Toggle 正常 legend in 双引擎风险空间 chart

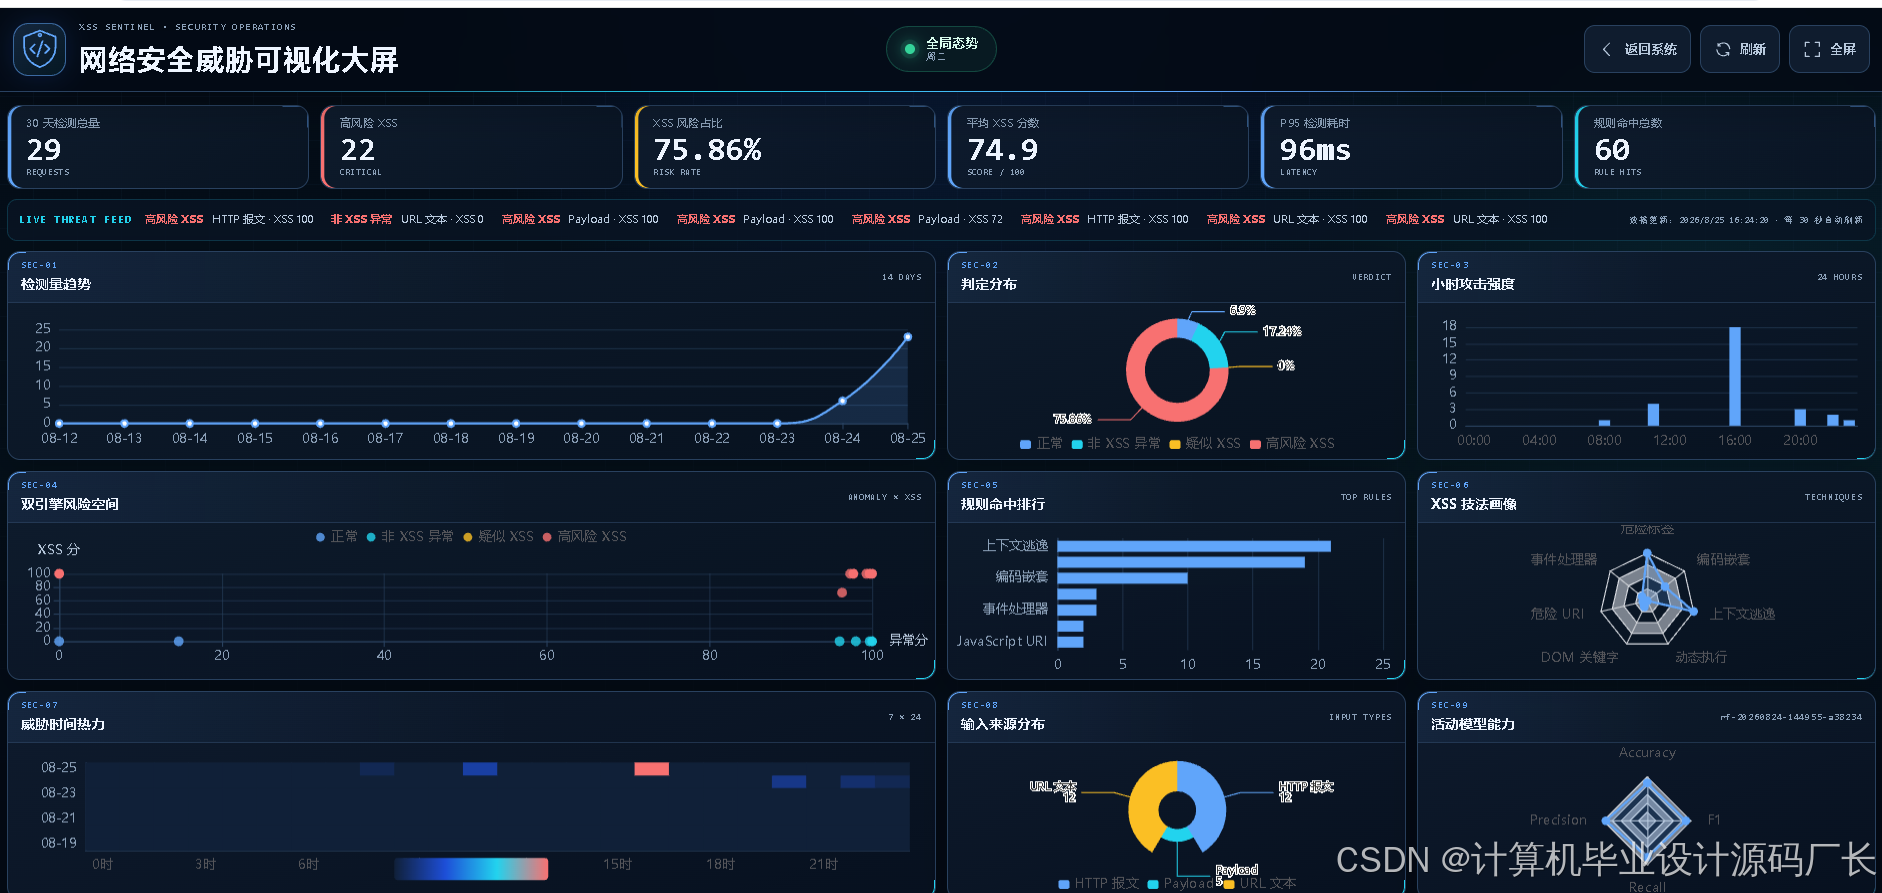[337, 537]
